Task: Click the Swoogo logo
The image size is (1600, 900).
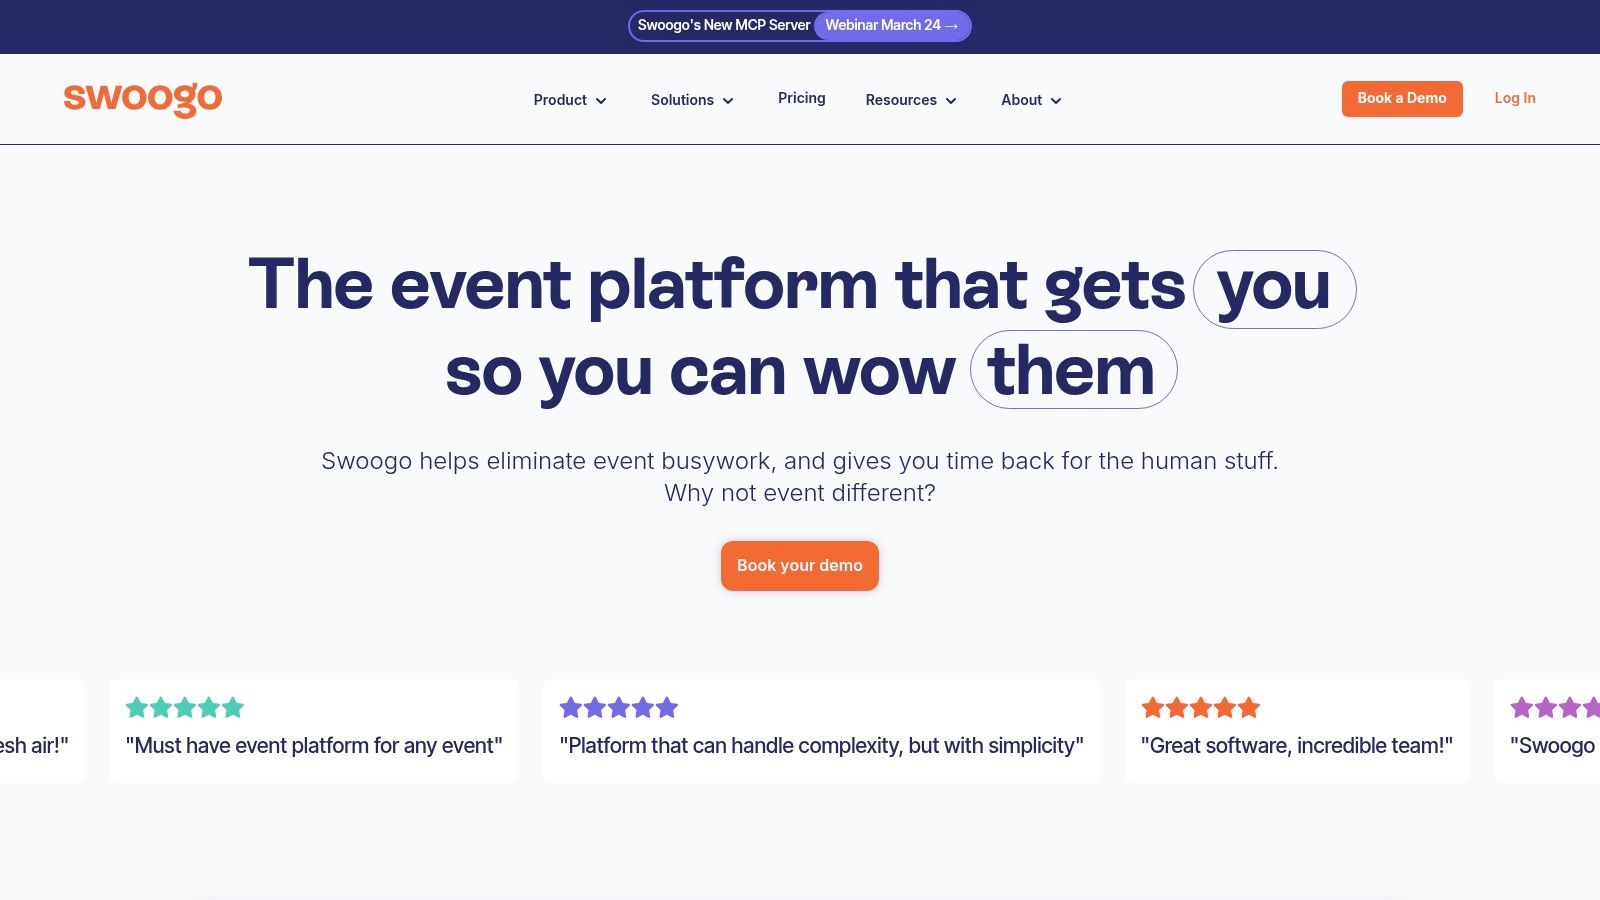Action: [143, 99]
